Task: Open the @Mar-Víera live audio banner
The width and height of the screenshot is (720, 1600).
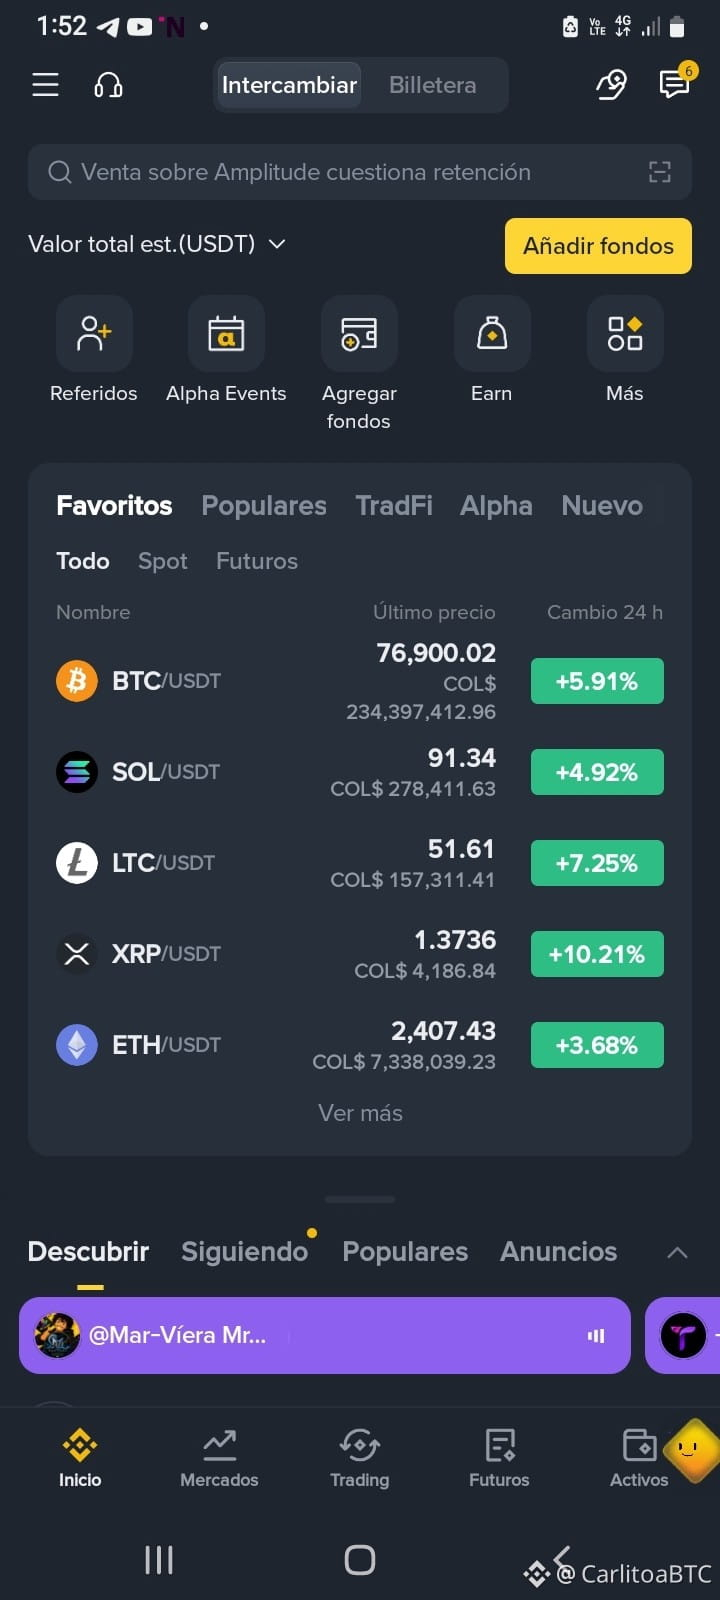Action: (325, 1335)
